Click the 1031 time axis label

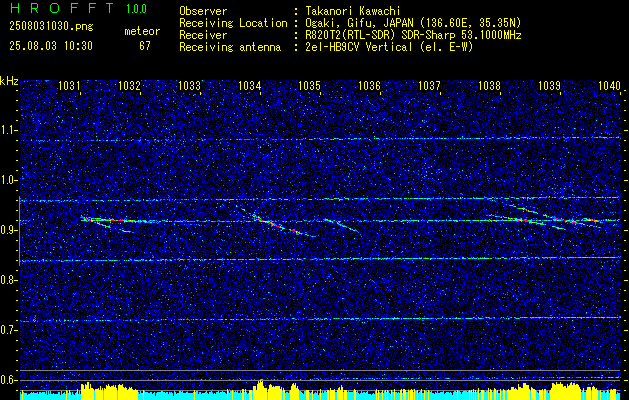[69, 85]
